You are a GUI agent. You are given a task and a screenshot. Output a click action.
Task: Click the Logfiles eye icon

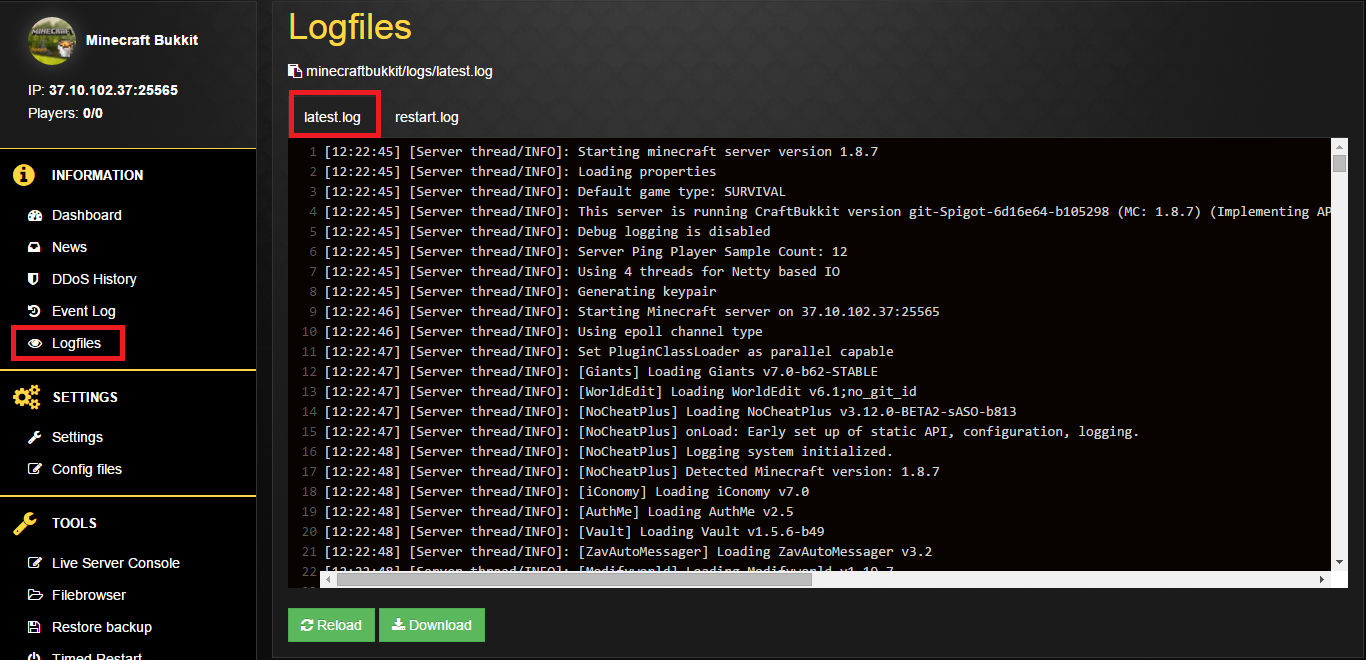[35, 343]
